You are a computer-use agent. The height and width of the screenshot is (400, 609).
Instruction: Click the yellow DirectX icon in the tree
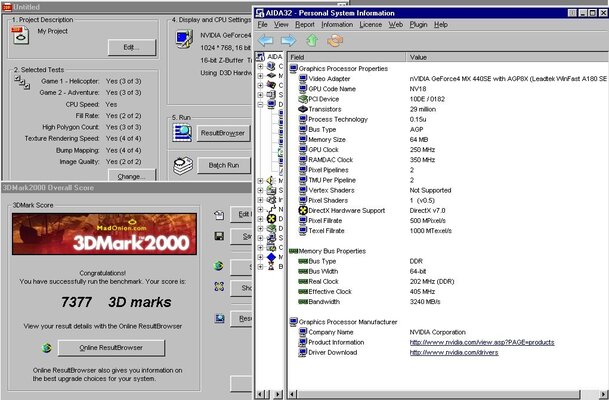pyautogui.click(x=271, y=219)
